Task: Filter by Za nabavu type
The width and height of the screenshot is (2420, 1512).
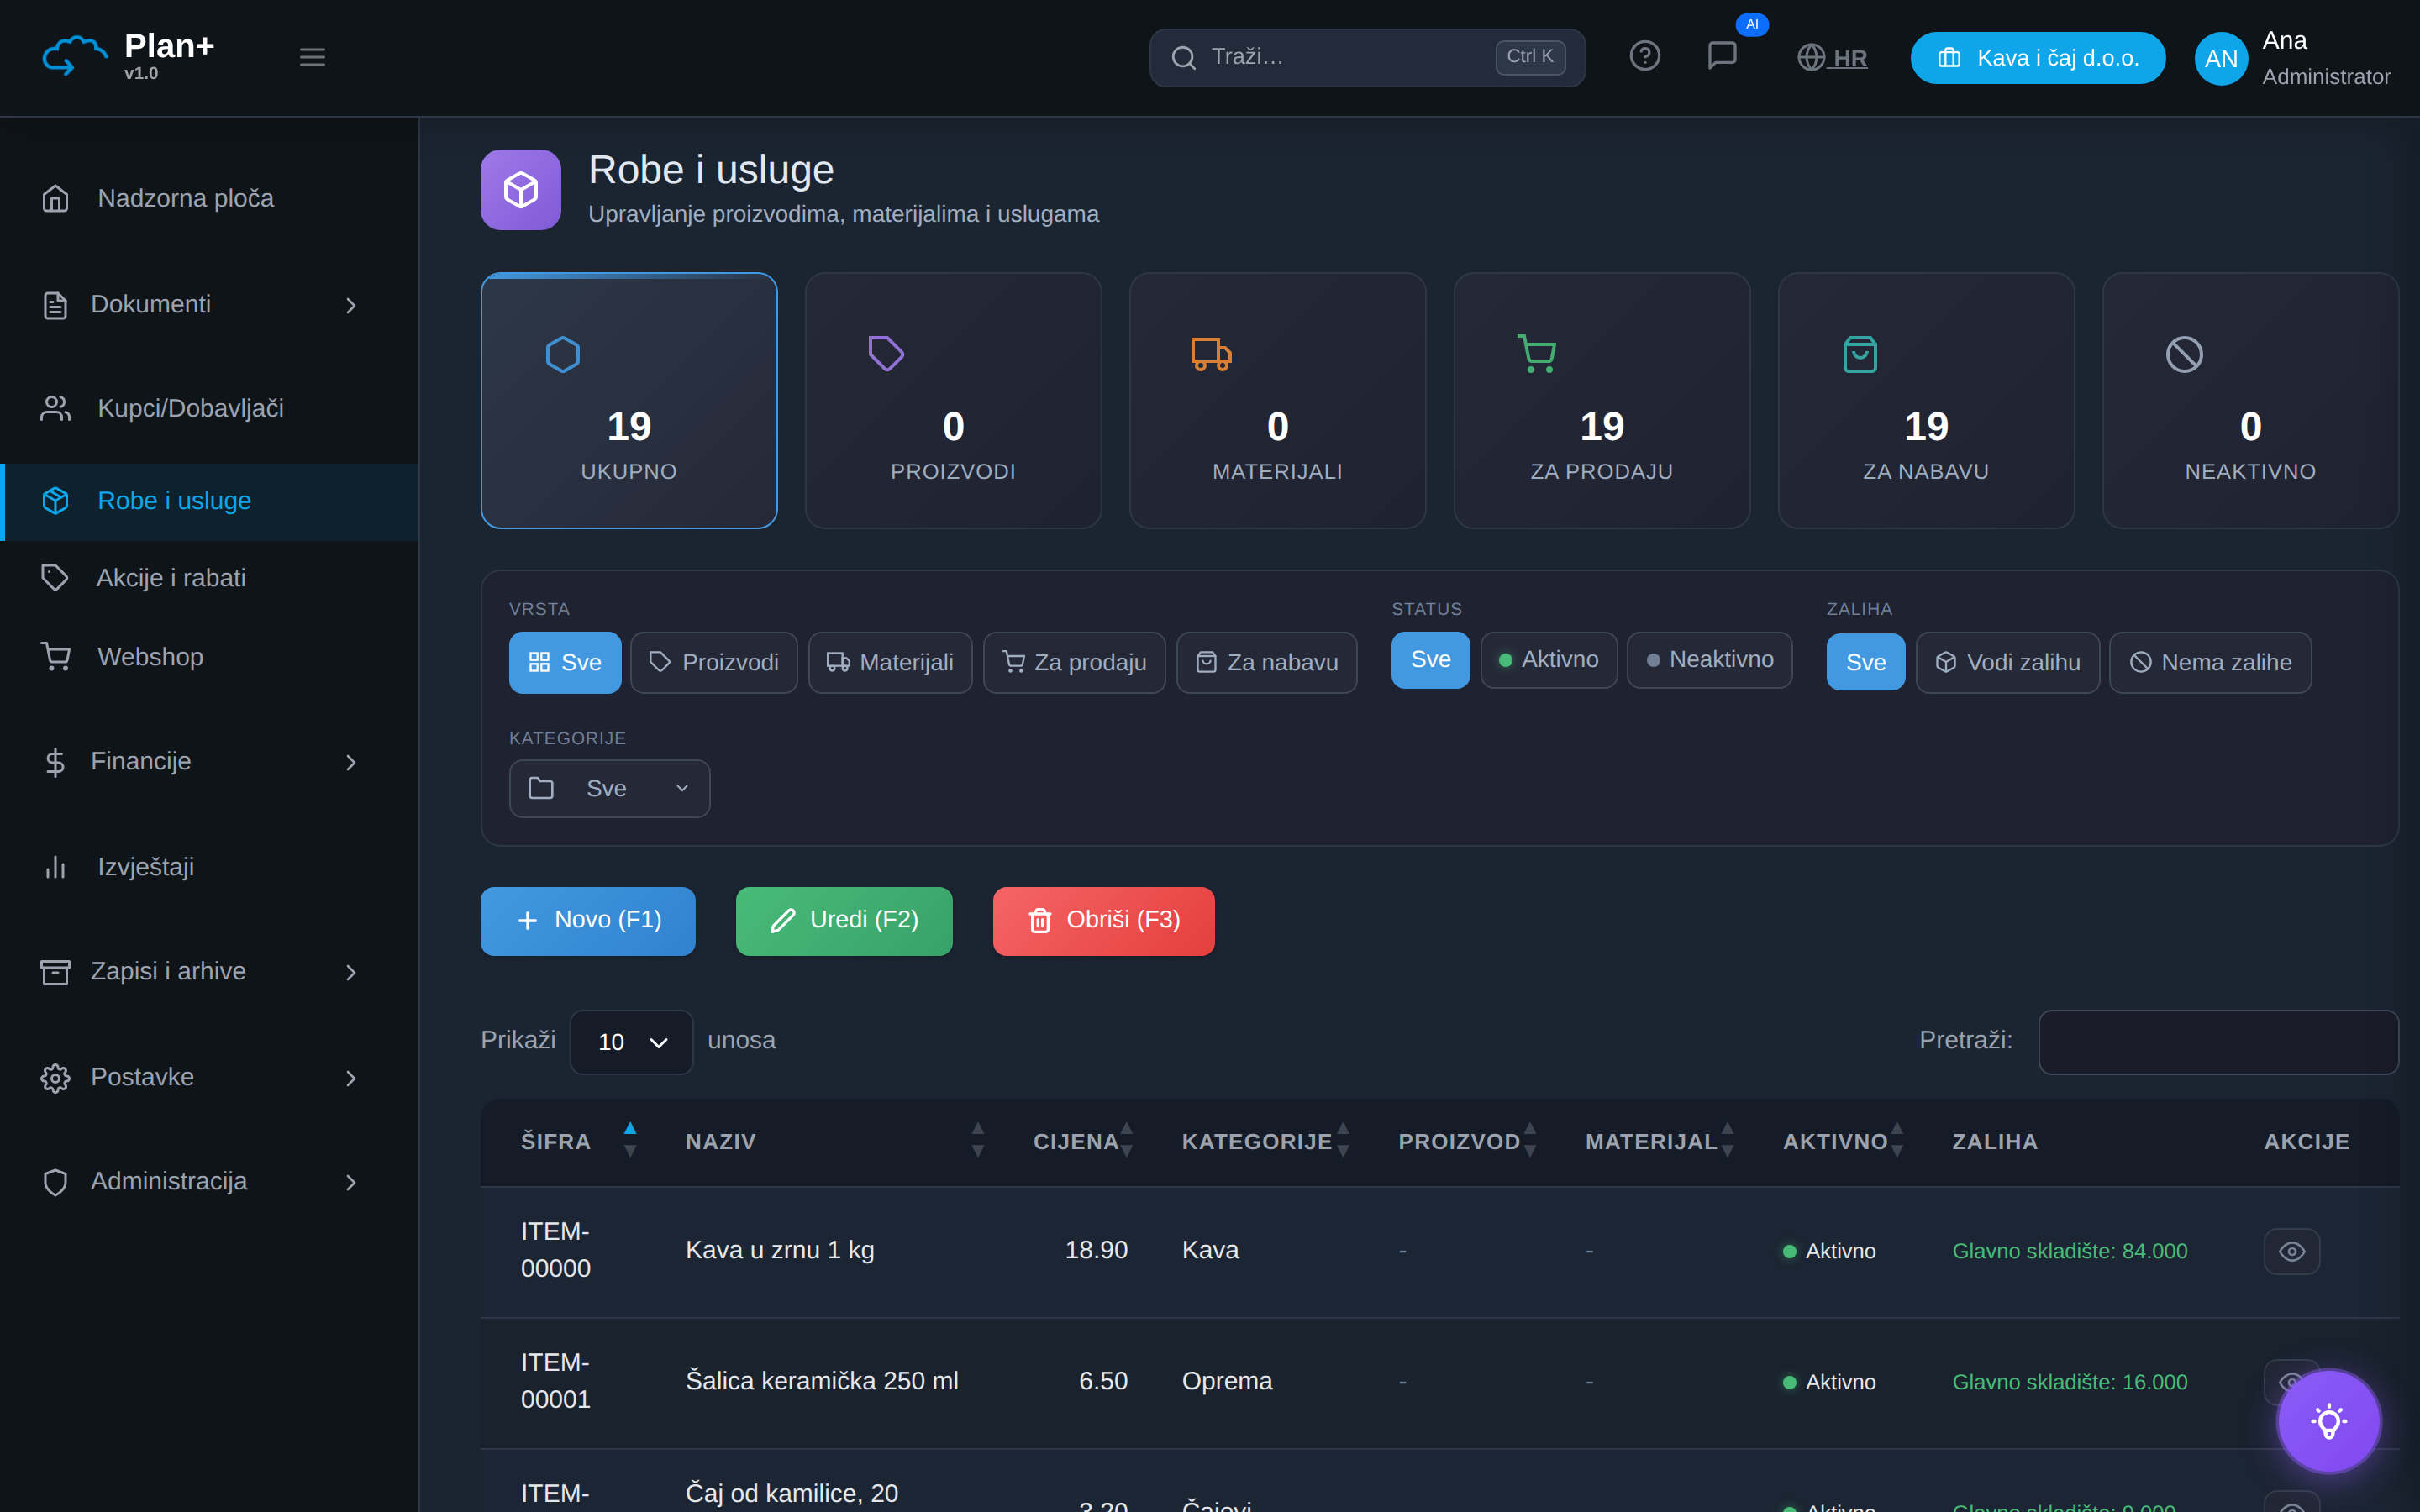Action: pos(1267,662)
